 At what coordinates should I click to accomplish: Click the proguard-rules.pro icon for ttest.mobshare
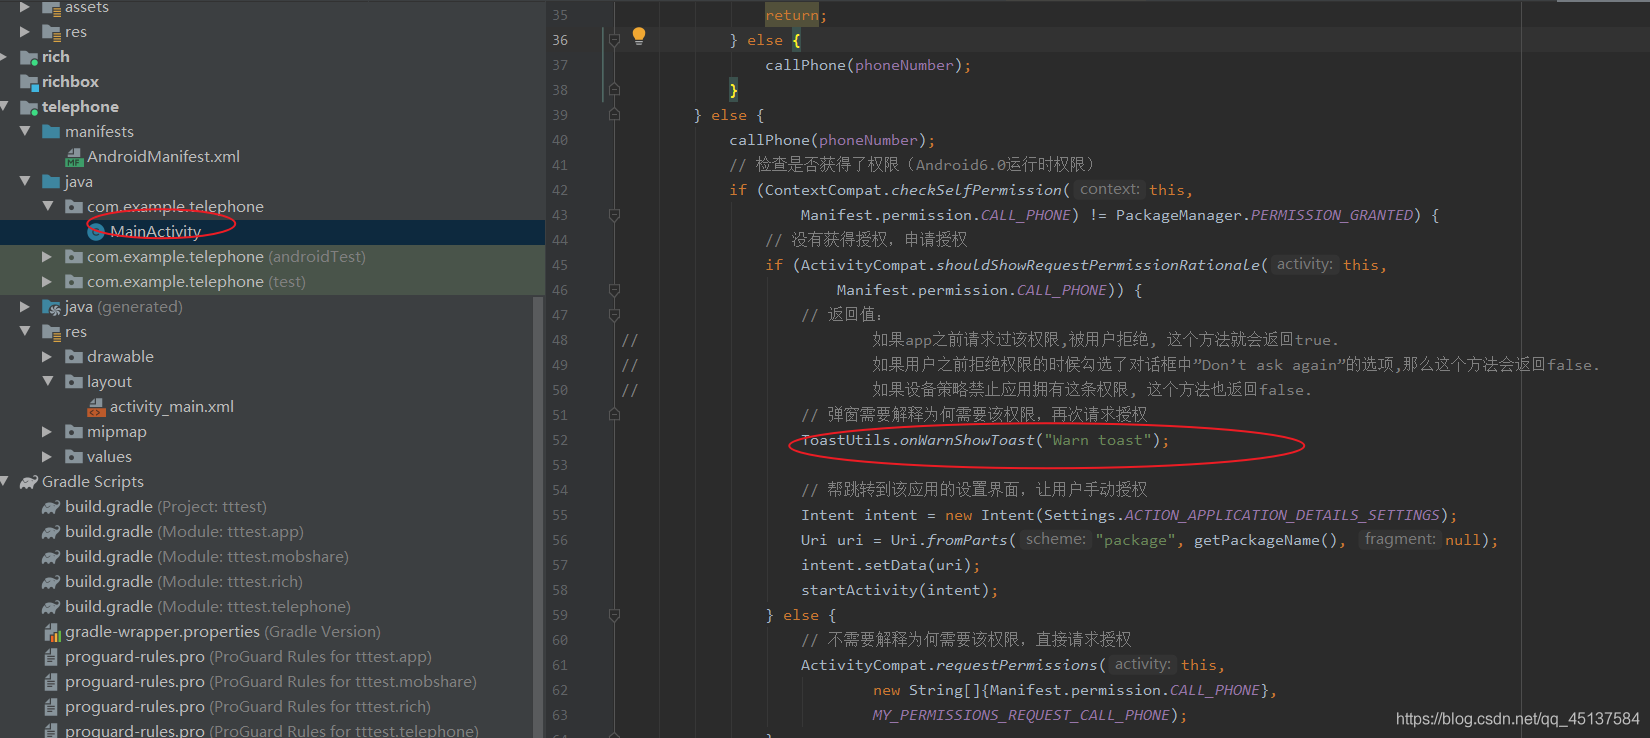click(x=51, y=682)
